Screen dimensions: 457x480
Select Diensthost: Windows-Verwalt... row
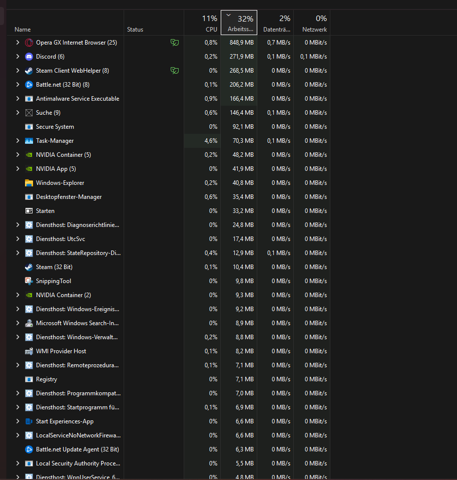coord(168,337)
